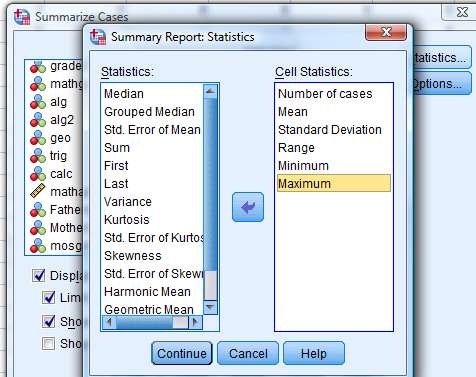The image size is (476, 377).
Task: Click the icon beside the mosg variable
Action: pos(38,246)
